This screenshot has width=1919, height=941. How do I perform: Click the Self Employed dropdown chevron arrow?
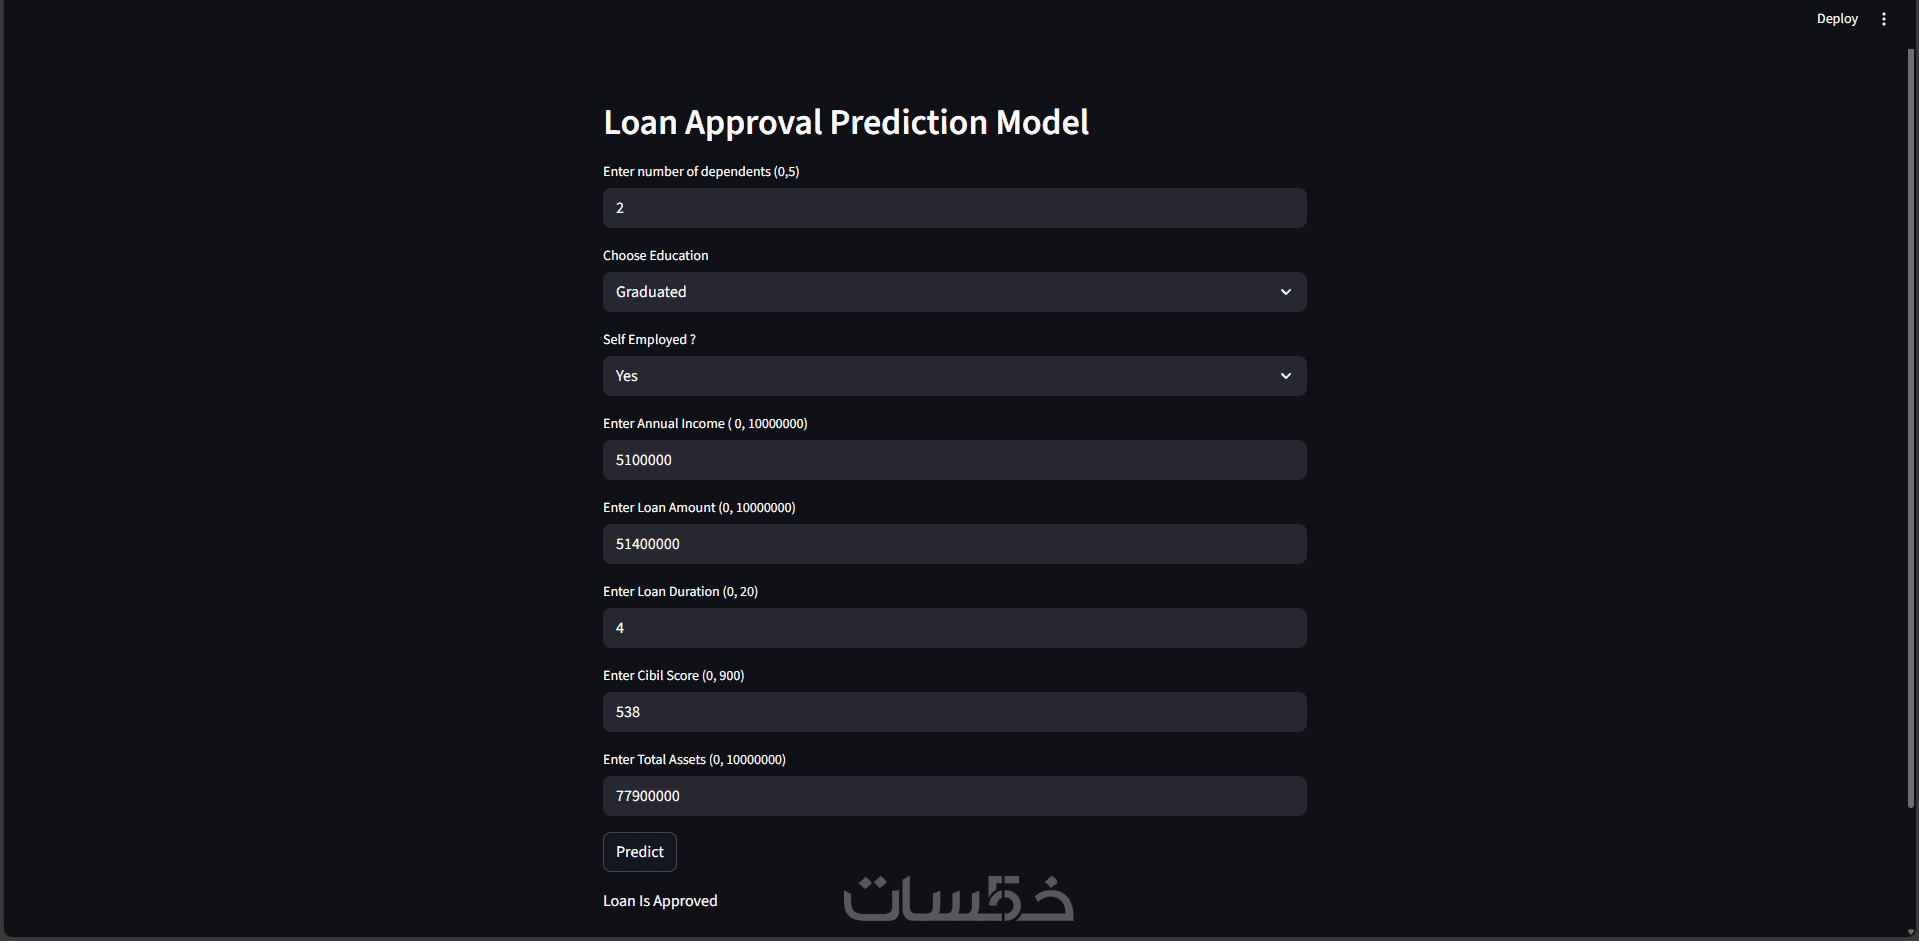click(x=1285, y=376)
